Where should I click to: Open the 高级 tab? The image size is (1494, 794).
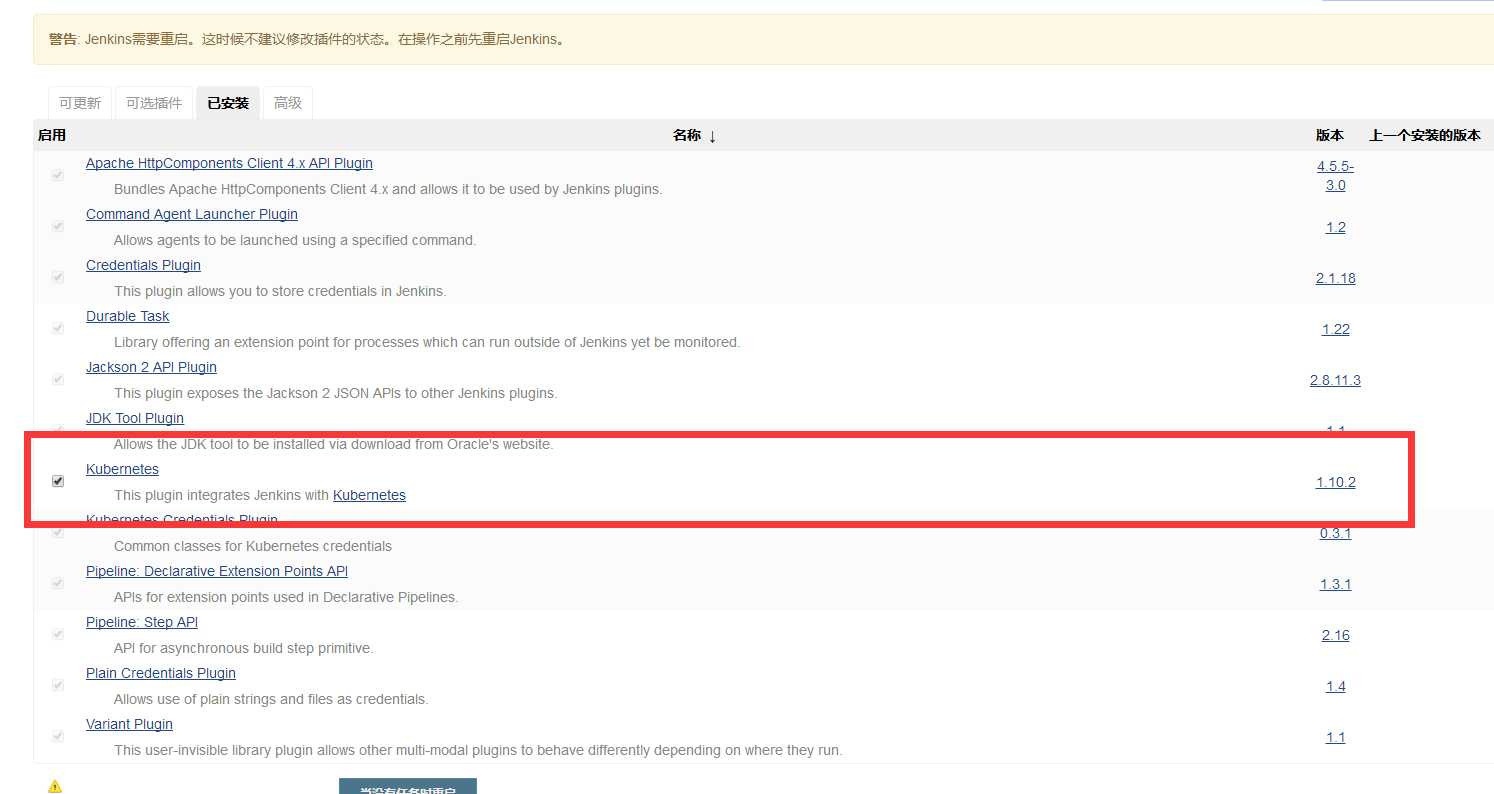click(x=288, y=103)
